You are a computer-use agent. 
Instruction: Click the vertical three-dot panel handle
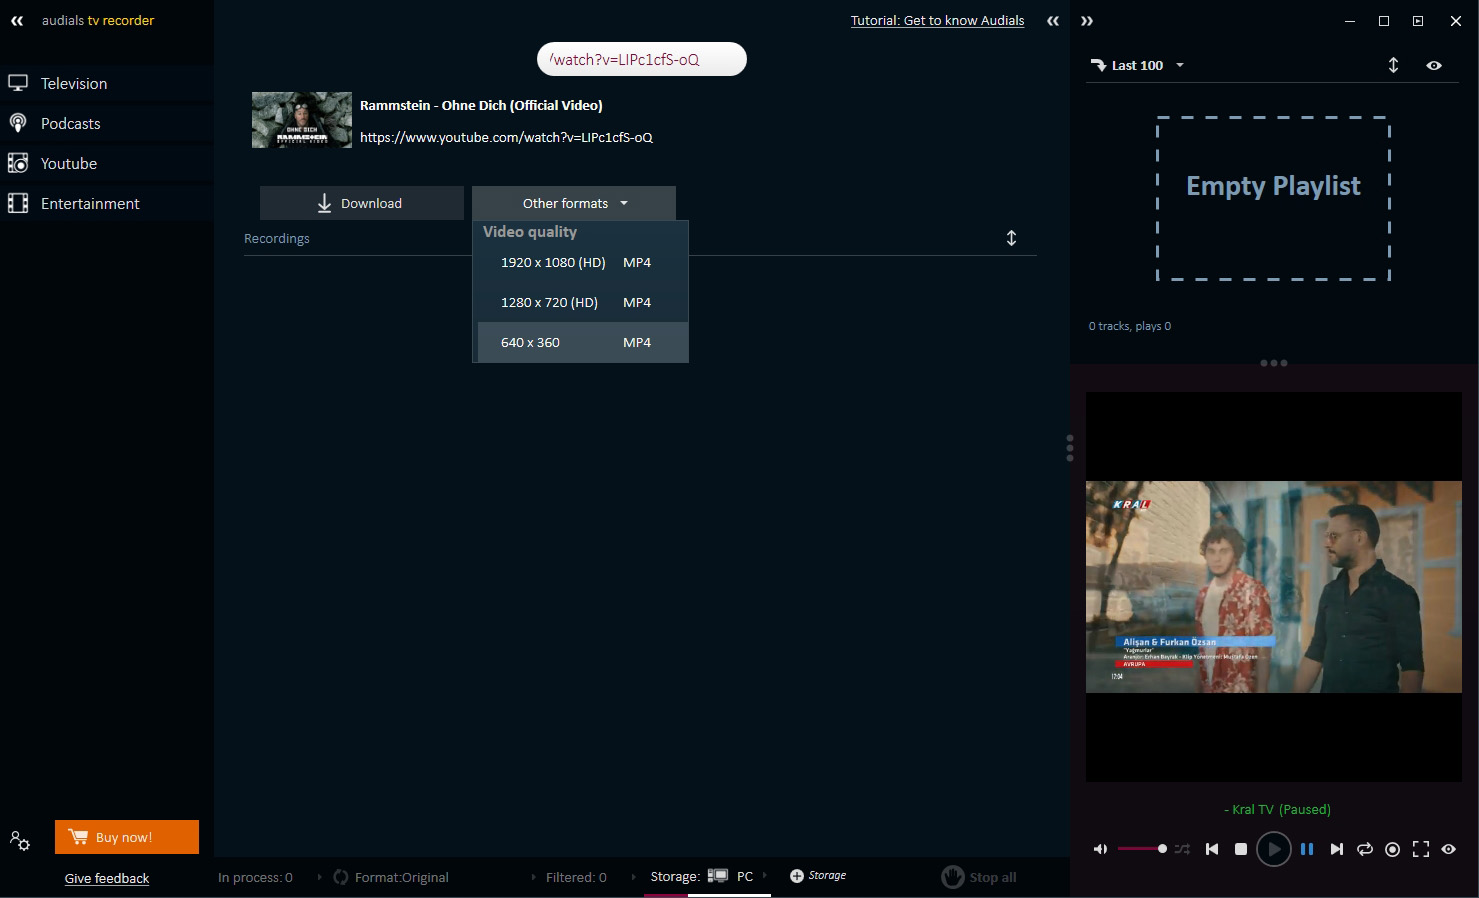click(x=1070, y=447)
